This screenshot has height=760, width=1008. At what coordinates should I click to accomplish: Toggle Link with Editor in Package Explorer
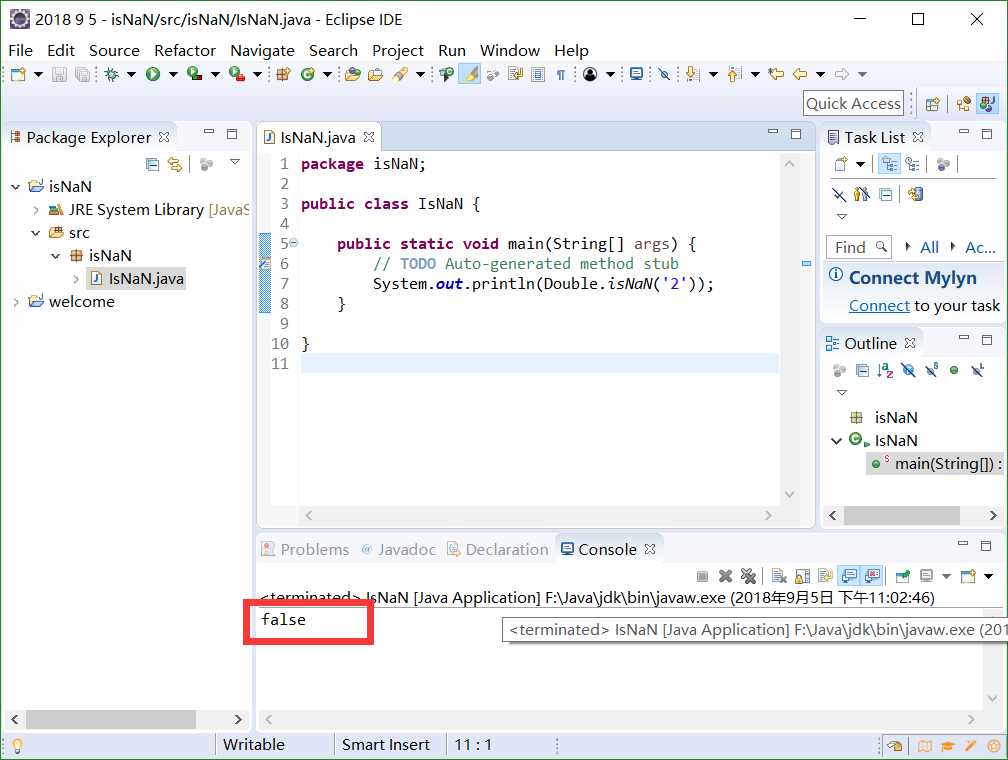[x=175, y=165]
